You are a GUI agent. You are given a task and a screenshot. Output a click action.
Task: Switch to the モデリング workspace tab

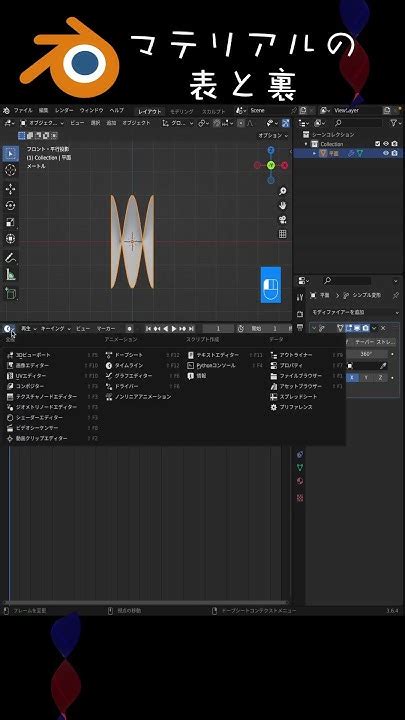pyautogui.click(x=182, y=111)
